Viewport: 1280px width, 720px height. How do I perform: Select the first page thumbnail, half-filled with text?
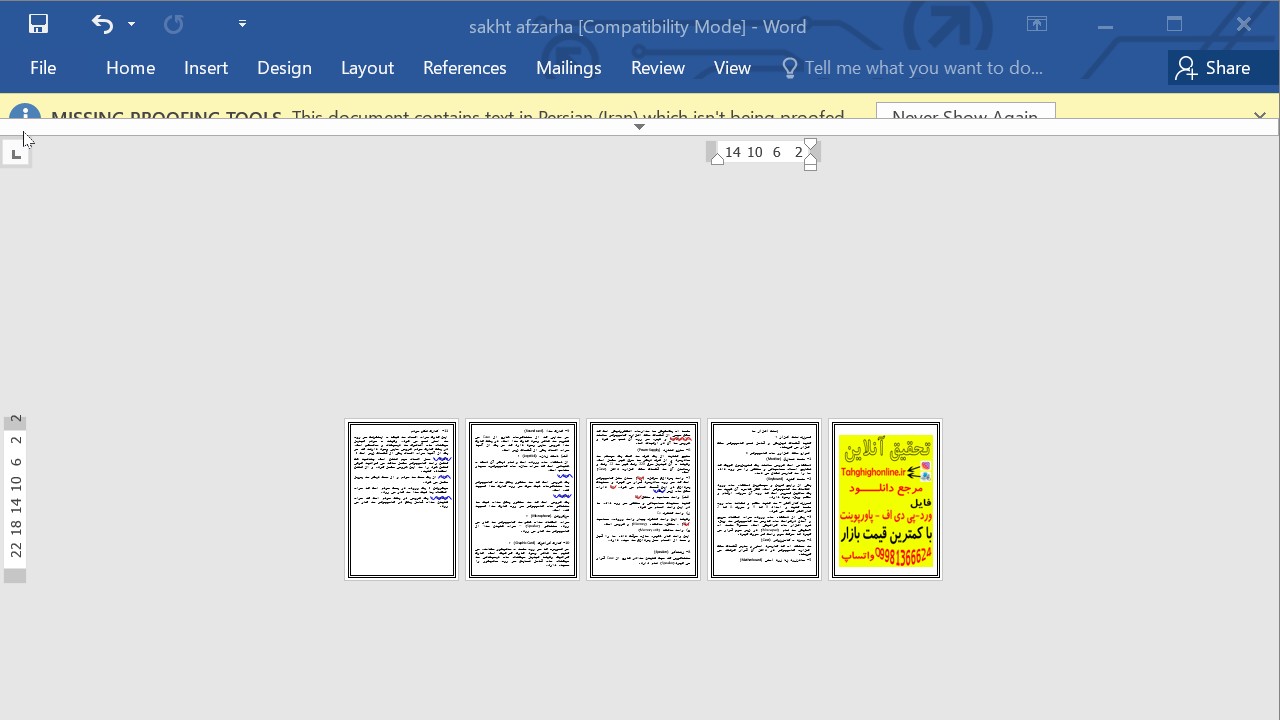401,499
